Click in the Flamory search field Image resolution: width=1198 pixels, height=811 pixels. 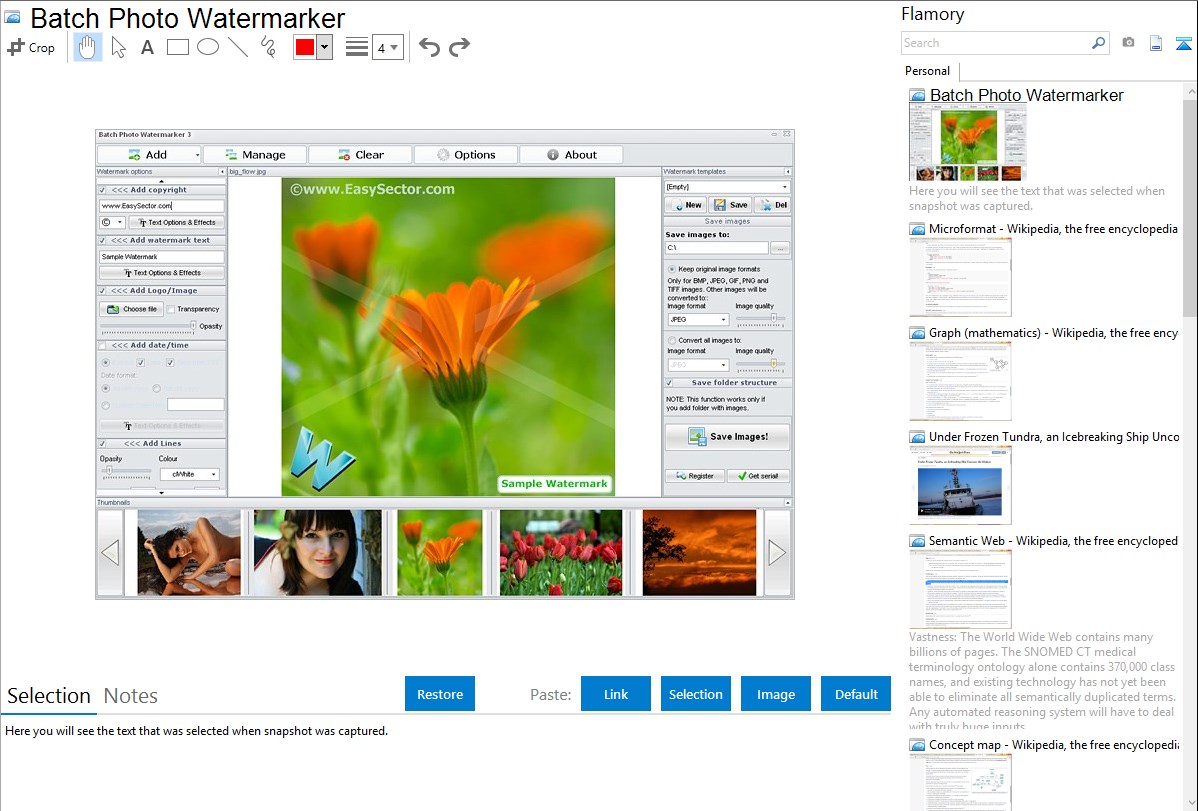pos(995,43)
